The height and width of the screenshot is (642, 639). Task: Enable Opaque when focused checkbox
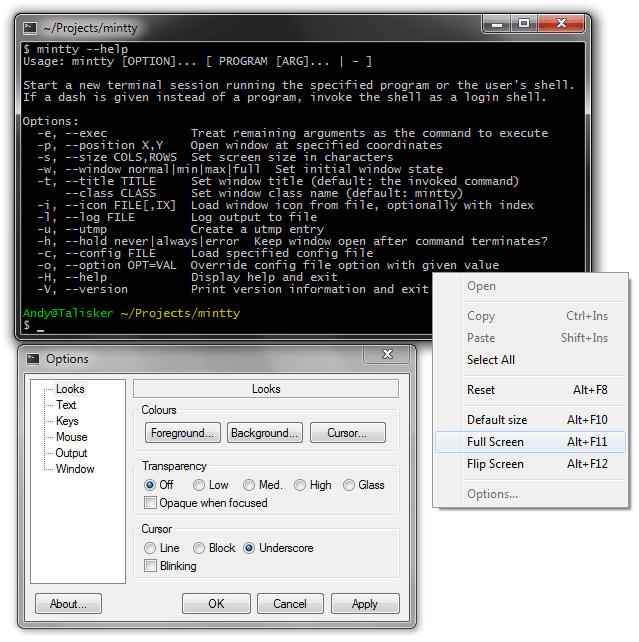[x=151, y=503]
